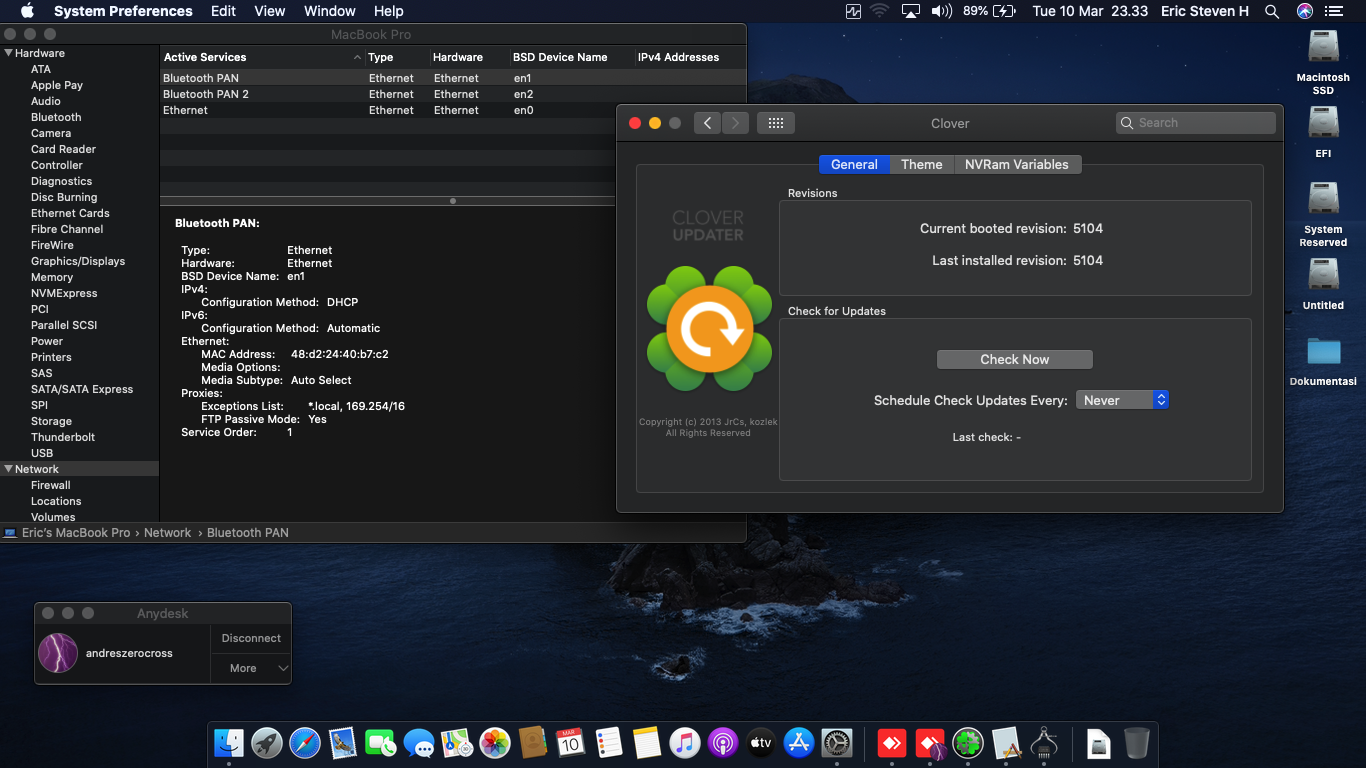
Task: Select Graphics/Displays in the sidebar
Action: point(78,261)
